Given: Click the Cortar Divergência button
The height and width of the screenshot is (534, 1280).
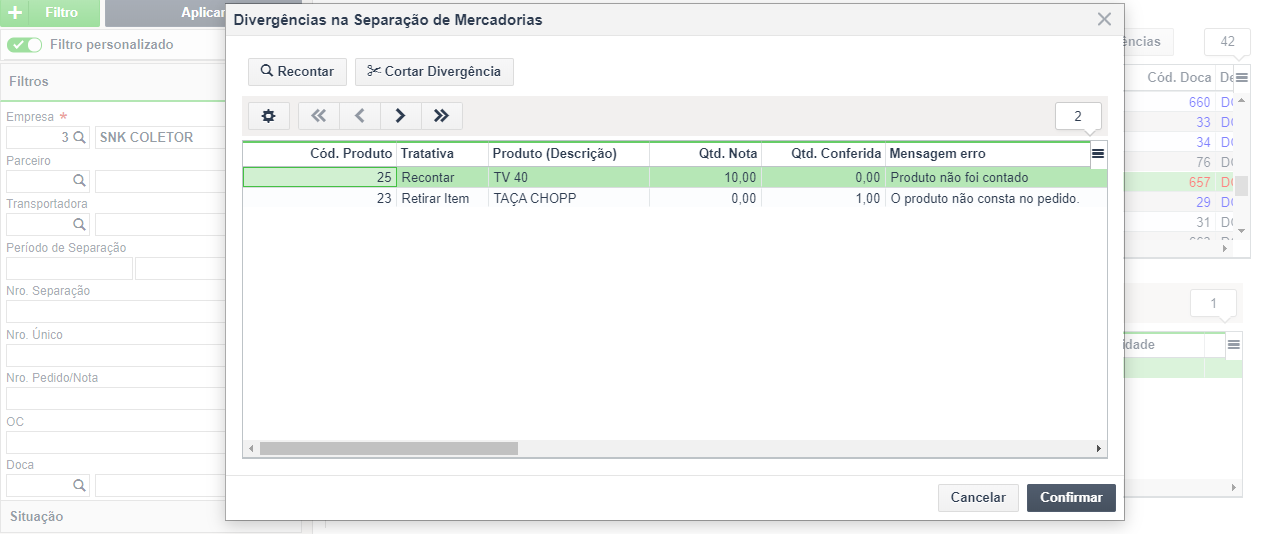Looking at the screenshot, I should (x=434, y=71).
